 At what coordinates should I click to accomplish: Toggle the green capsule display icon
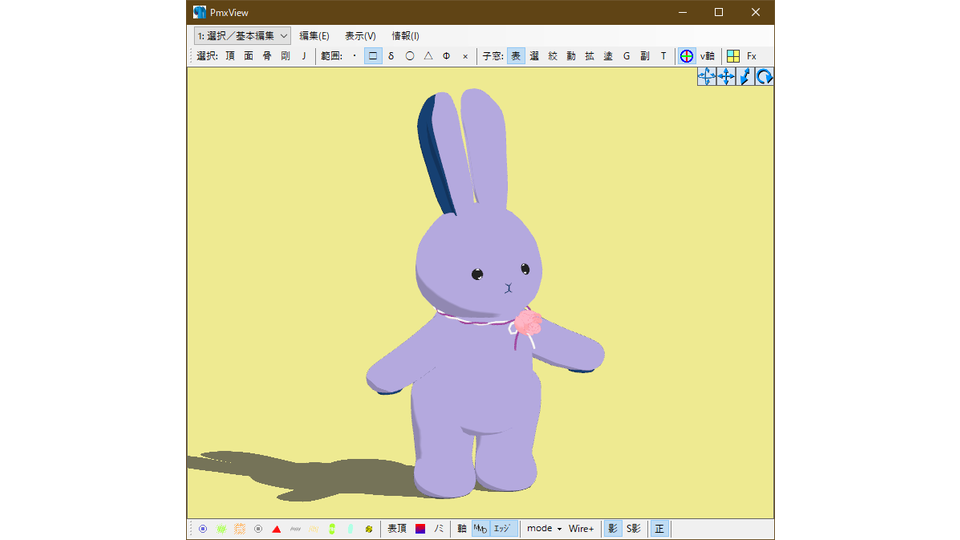[x=332, y=529]
